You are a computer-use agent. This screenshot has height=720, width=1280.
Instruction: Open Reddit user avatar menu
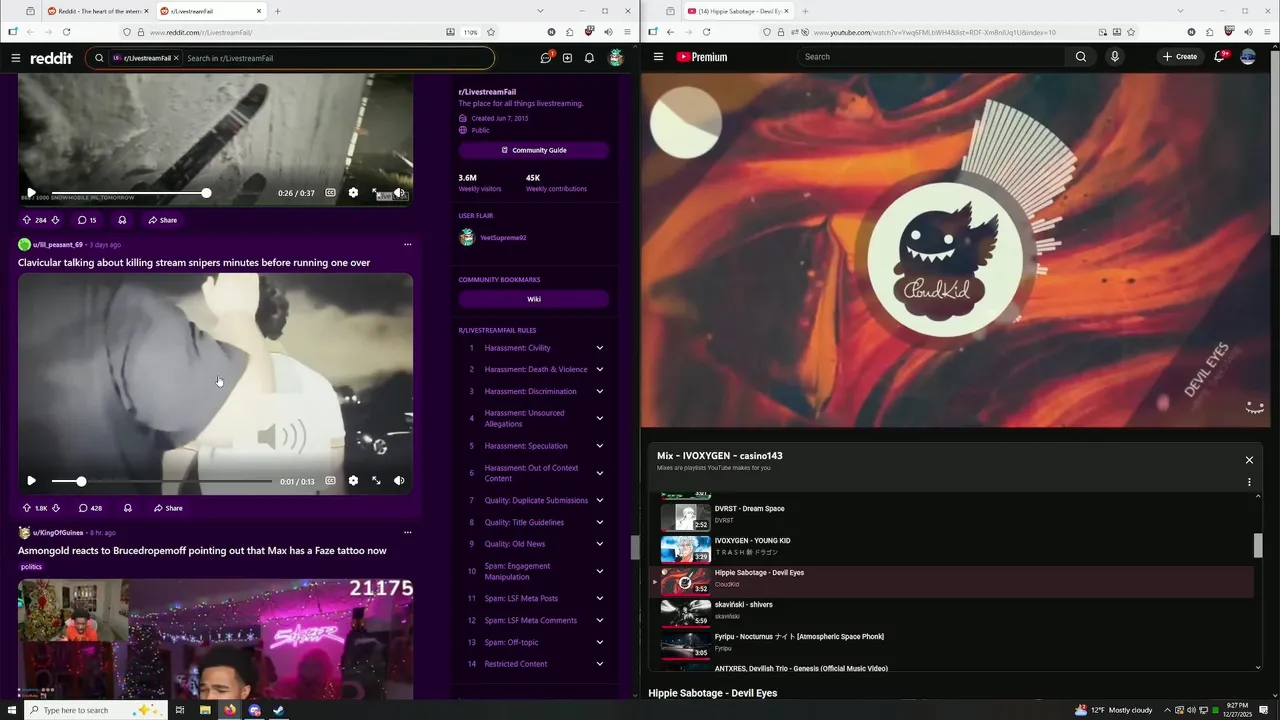click(616, 58)
